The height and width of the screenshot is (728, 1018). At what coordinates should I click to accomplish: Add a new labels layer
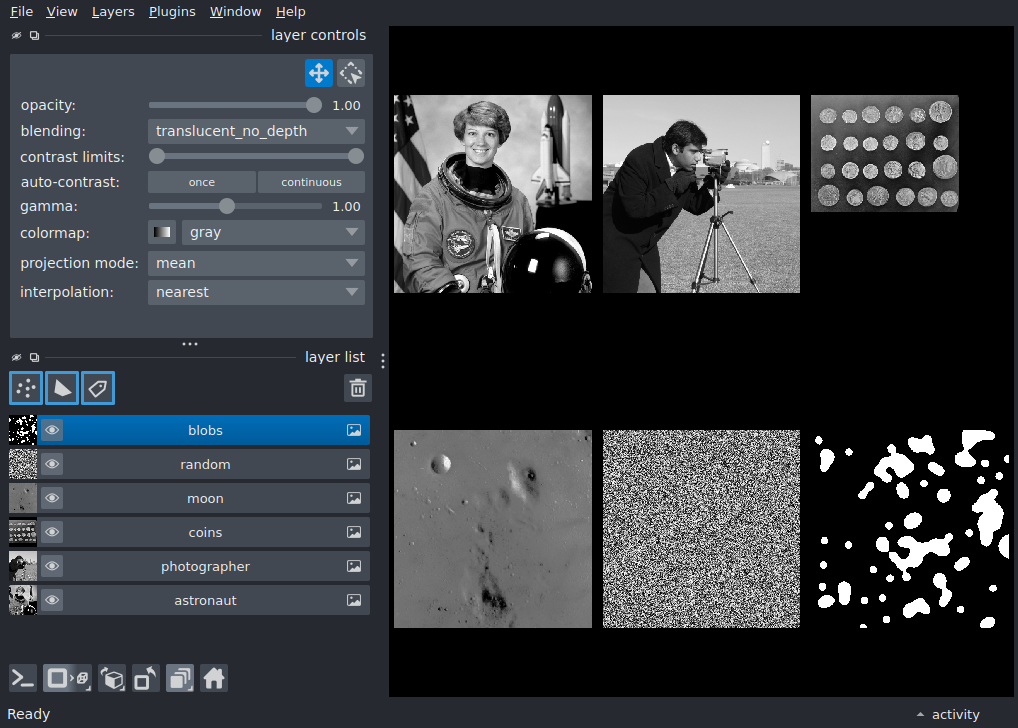pyautogui.click(x=98, y=388)
